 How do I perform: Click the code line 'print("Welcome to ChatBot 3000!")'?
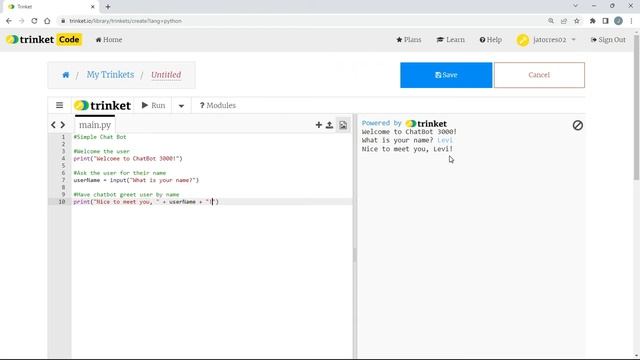click(128, 158)
